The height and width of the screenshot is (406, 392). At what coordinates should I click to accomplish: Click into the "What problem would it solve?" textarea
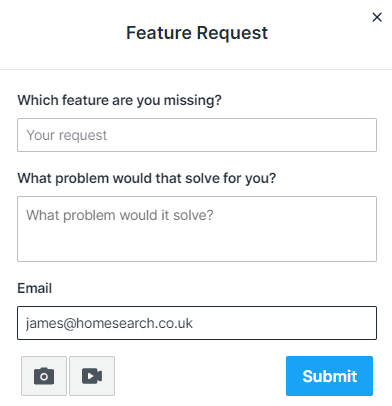point(197,229)
